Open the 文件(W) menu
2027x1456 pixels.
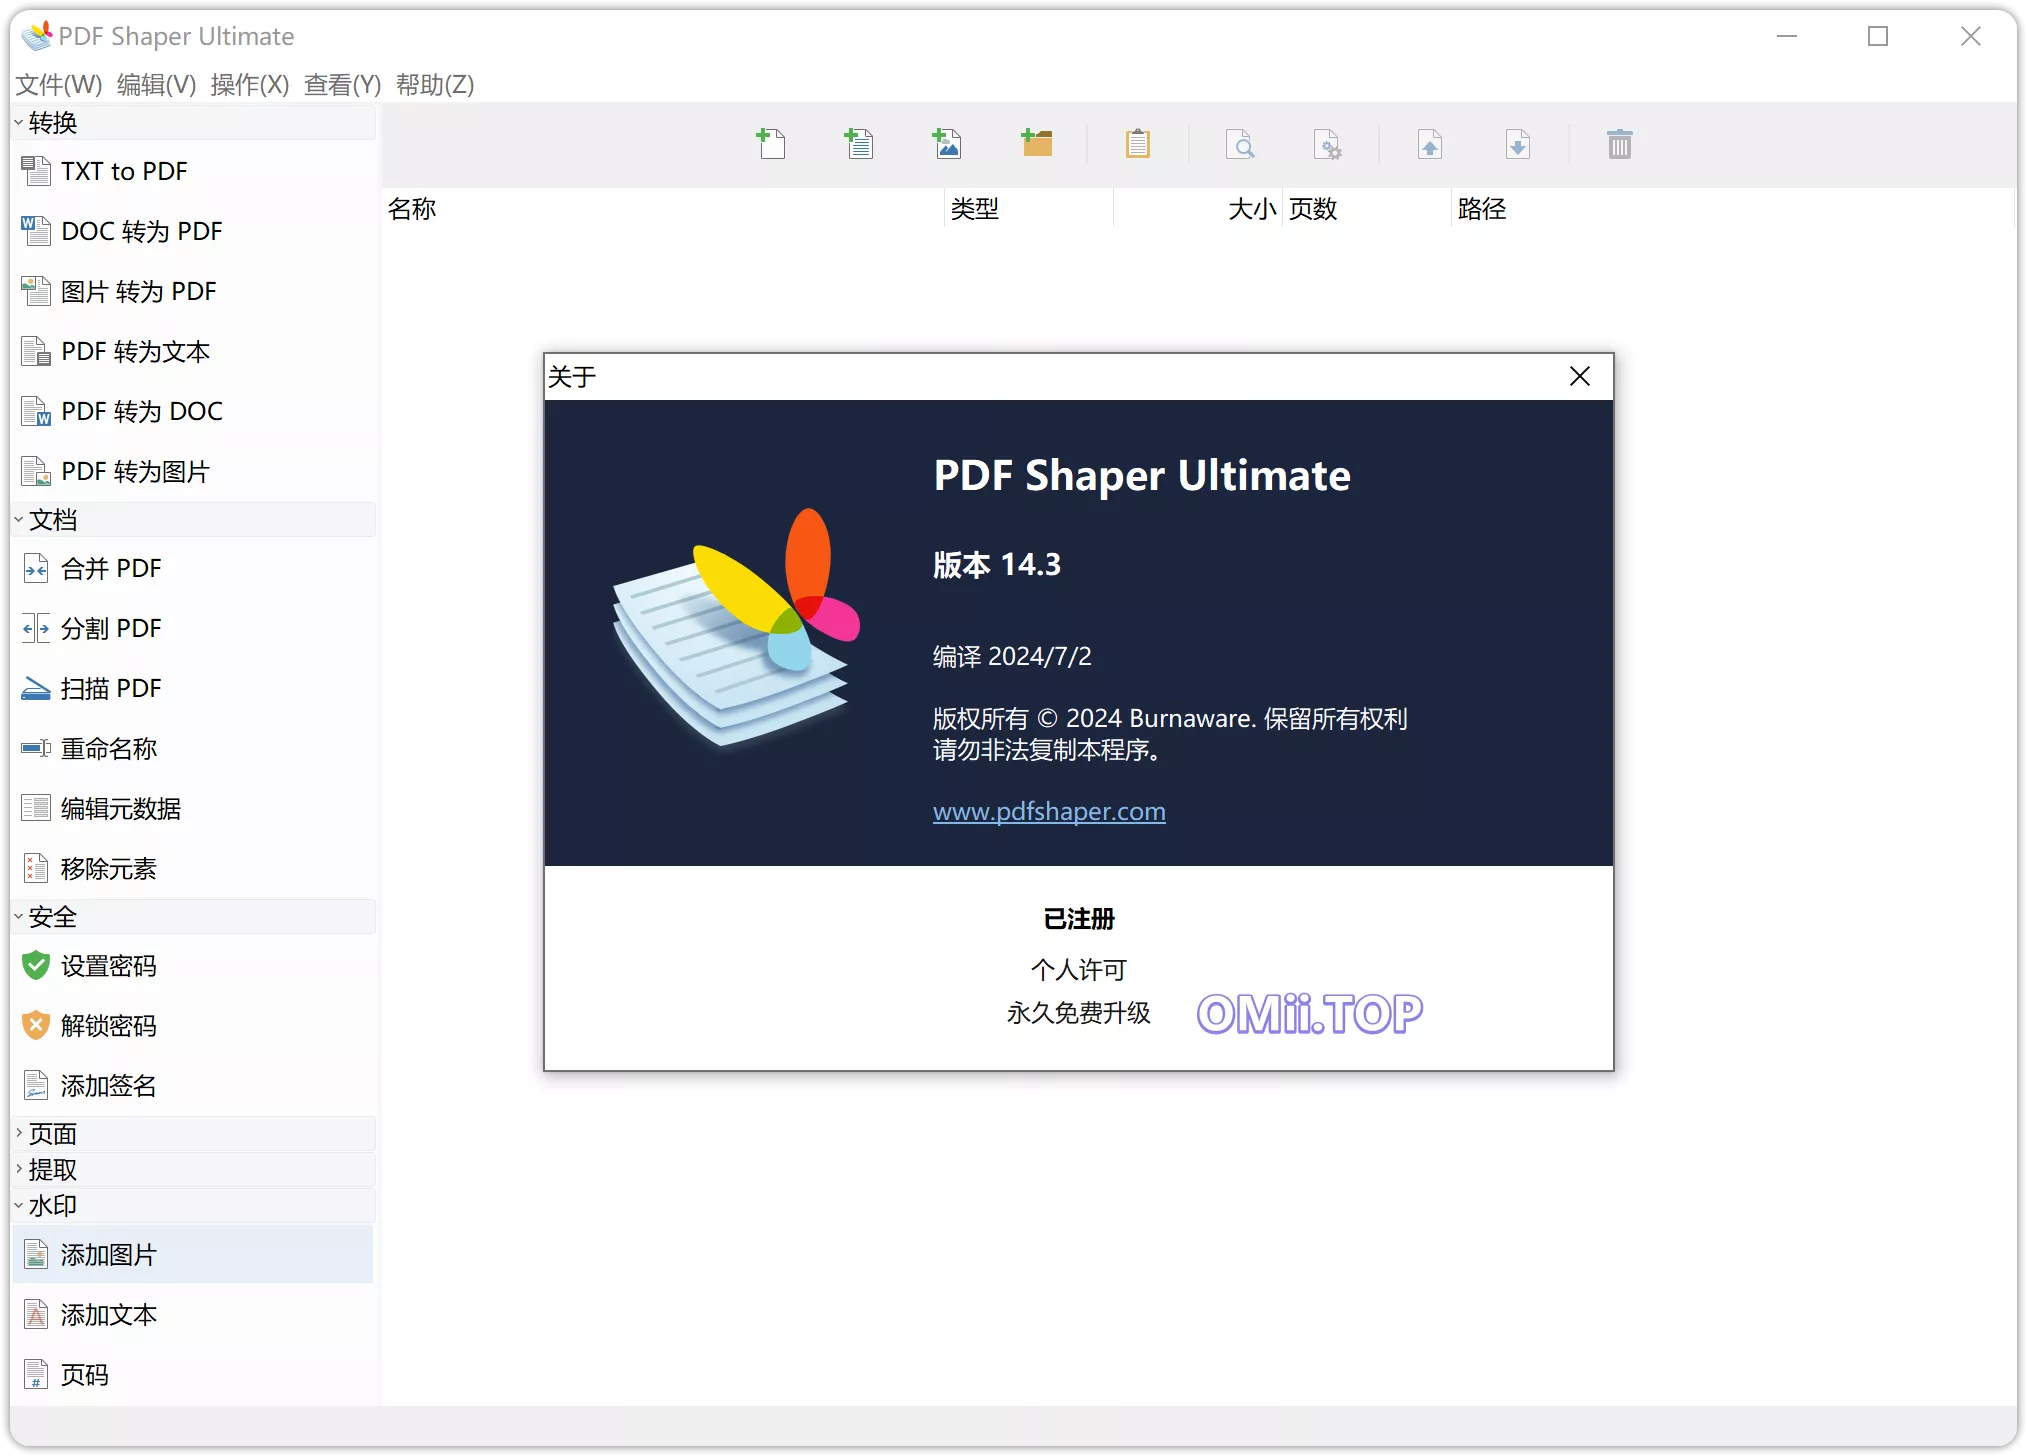click(x=59, y=85)
